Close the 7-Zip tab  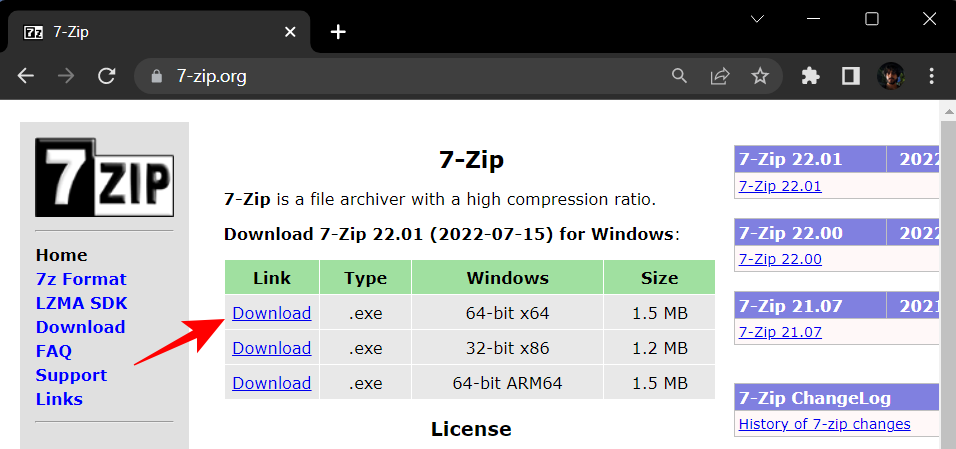[x=291, y=31]
